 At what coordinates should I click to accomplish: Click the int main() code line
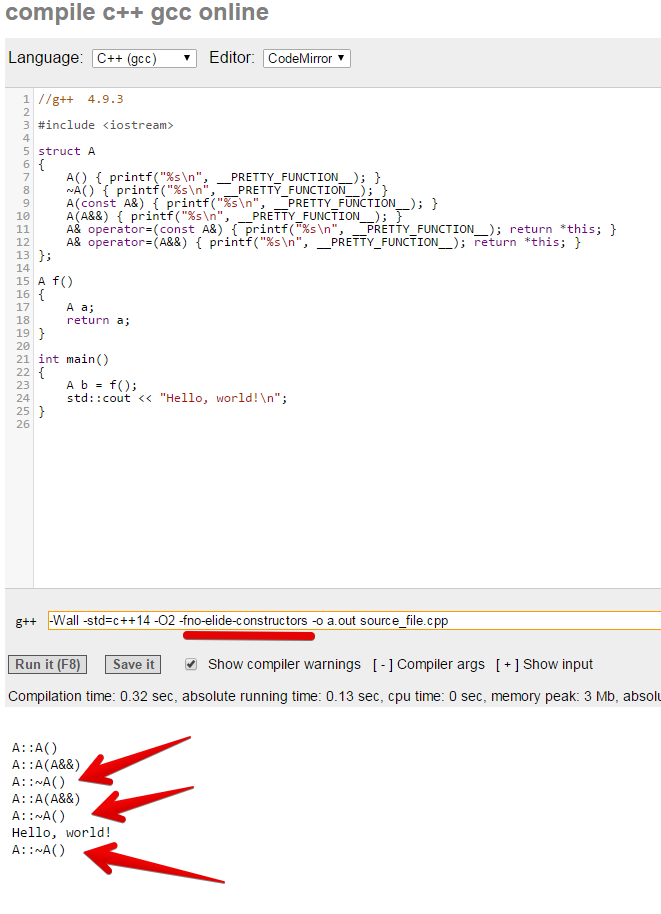tap(73, 359)
